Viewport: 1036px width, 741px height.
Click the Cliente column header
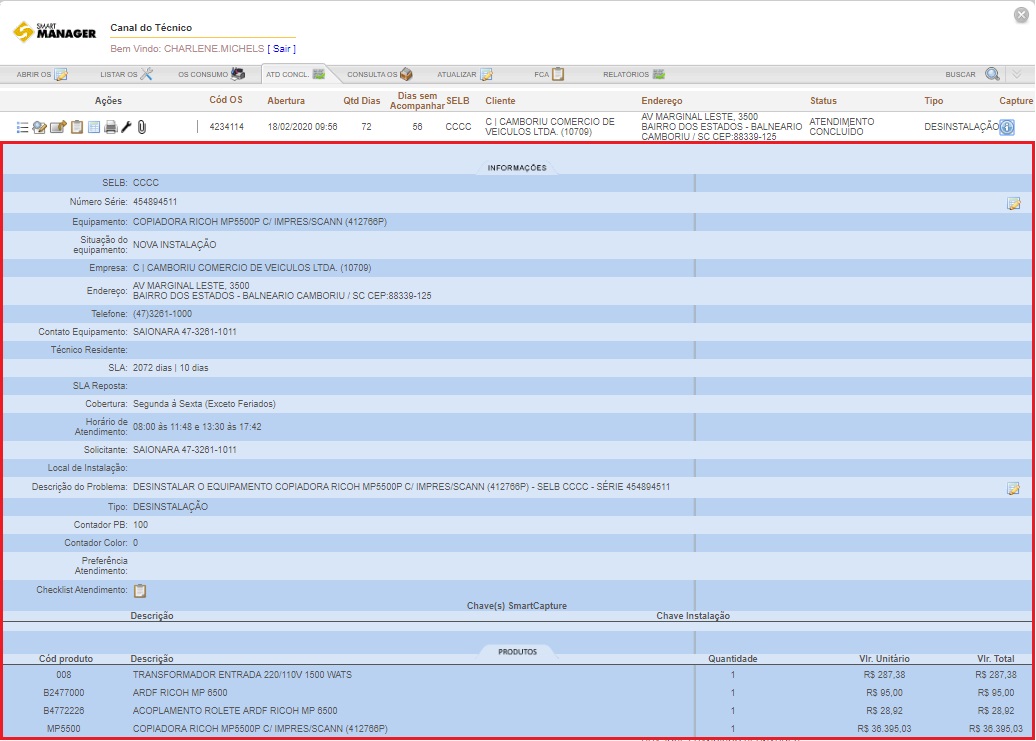[500, 101]
